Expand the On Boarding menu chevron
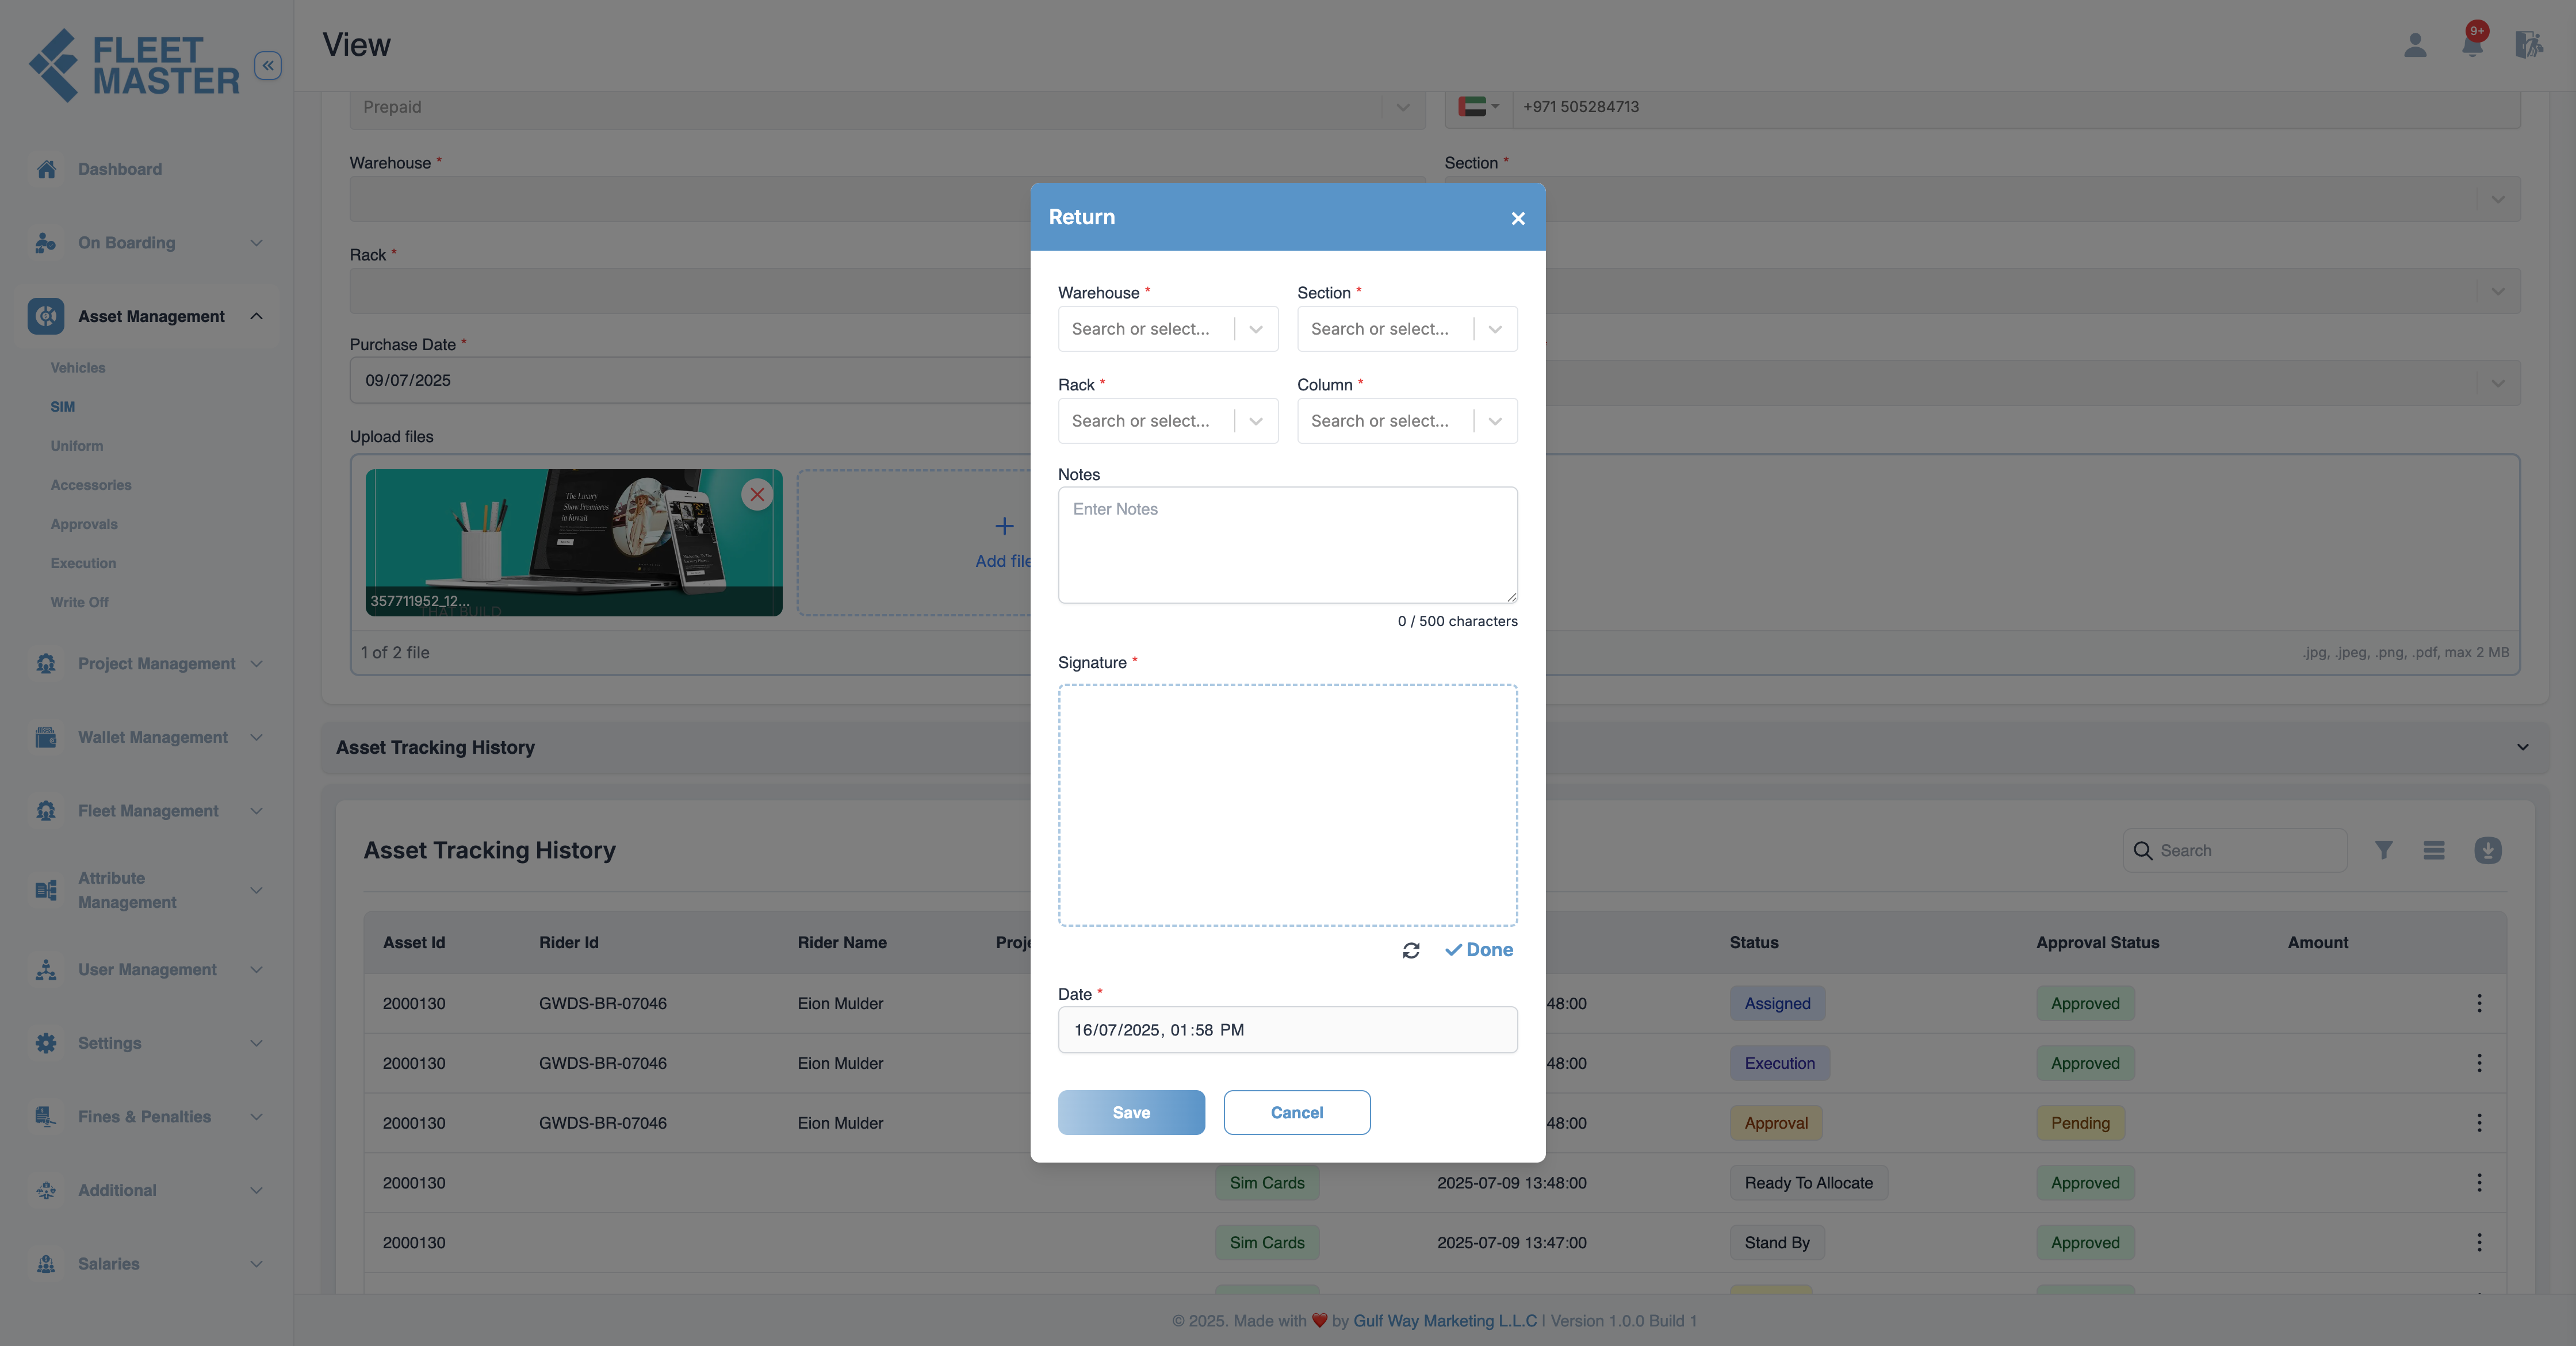The height and width of the screenshot is (1346, 2576). [256, 243]
